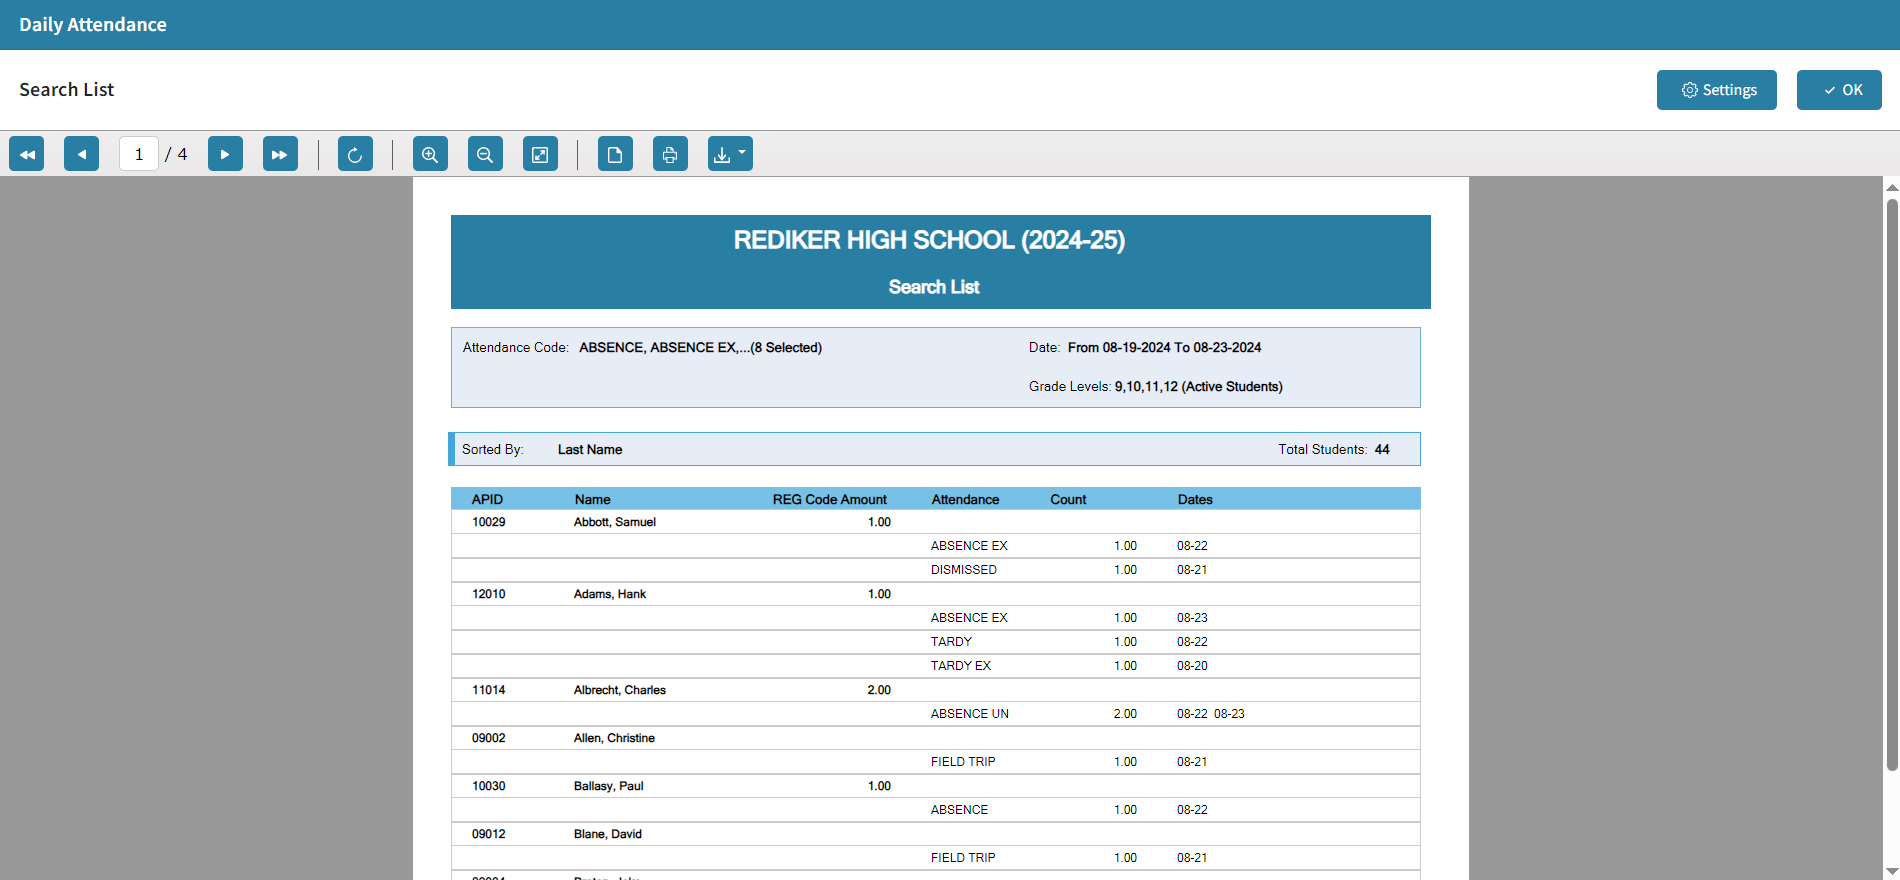Screen dimensions: 1900x880
Task: Click the DISMISSED attendance entry
Action: tap(964, 570)
